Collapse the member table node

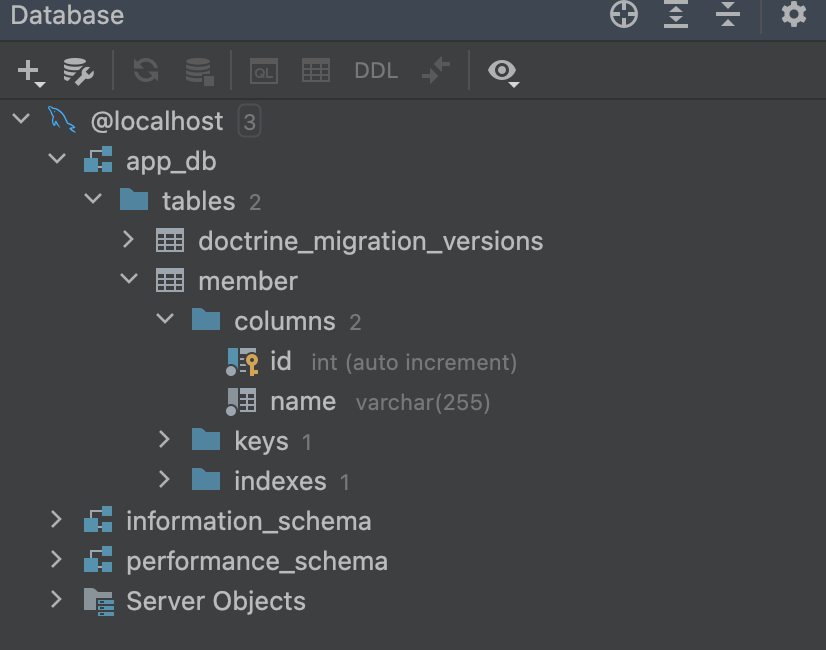[128, 280]
